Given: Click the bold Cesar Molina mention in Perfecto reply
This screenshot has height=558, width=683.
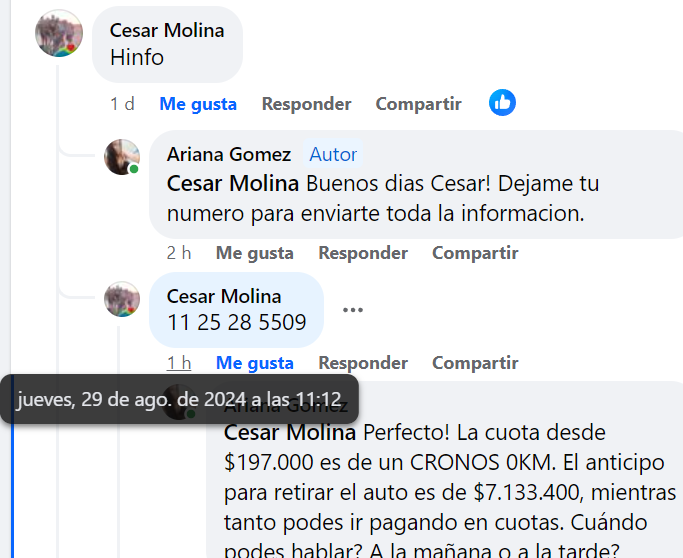Looking at the screenshot, I should pos(290,433).
